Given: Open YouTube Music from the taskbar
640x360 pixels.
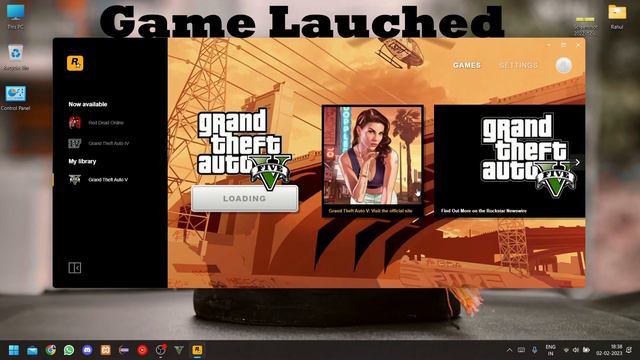Looking at the screenshot, I should [x=142, y=350].
